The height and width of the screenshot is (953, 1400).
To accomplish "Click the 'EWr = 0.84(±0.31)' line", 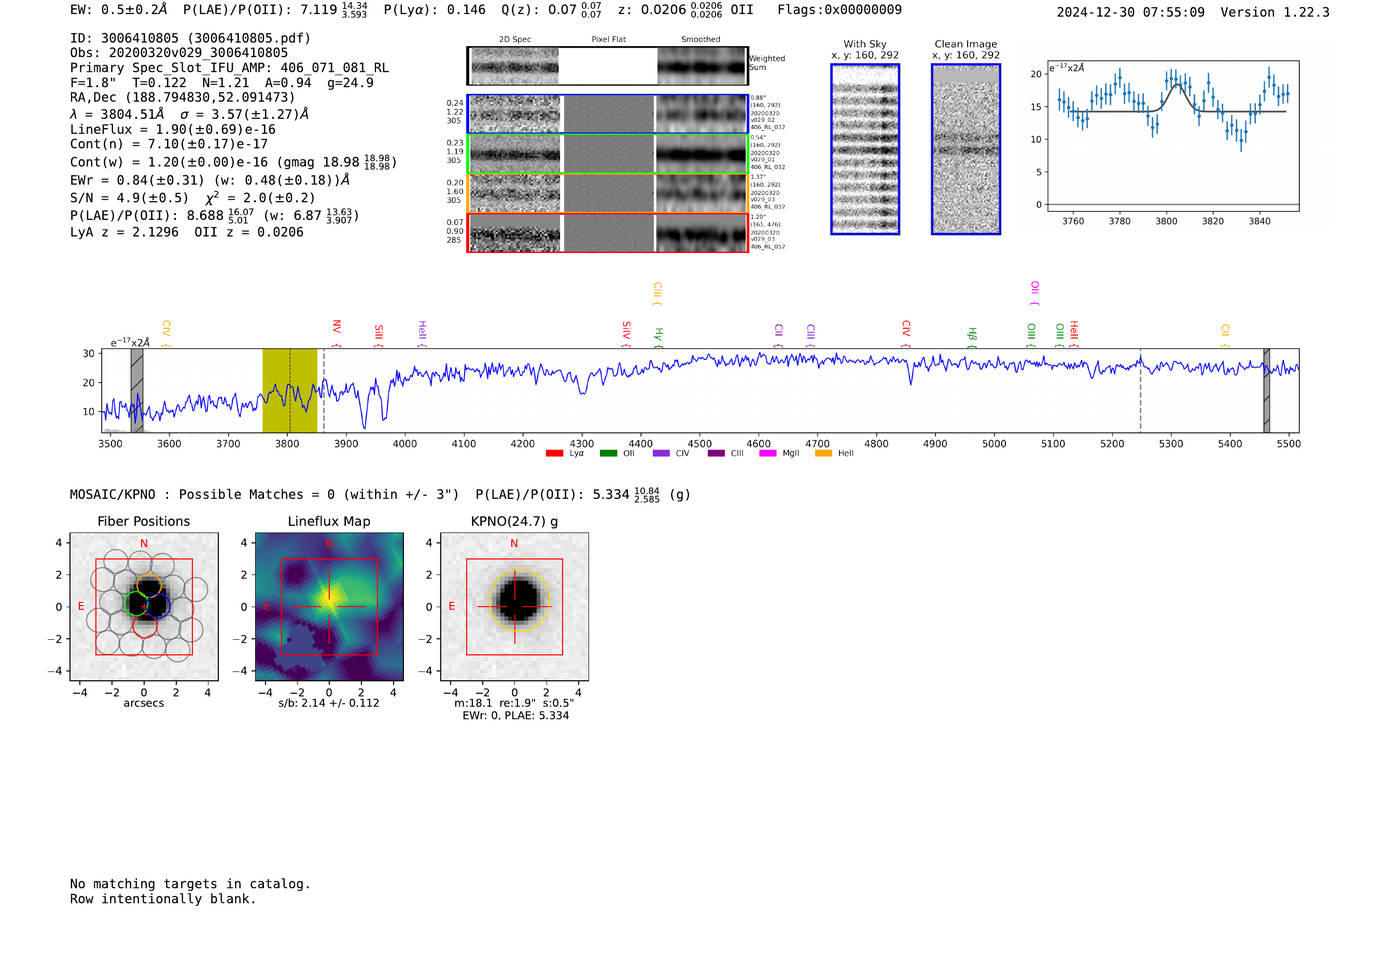I will click(x=210, y=180).
